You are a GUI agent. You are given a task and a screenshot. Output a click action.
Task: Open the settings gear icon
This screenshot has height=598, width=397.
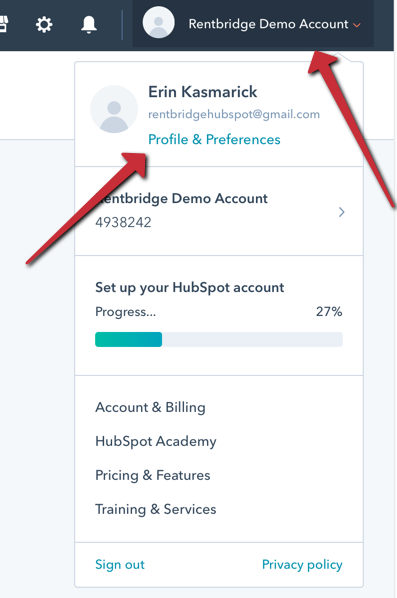[44, 25]
